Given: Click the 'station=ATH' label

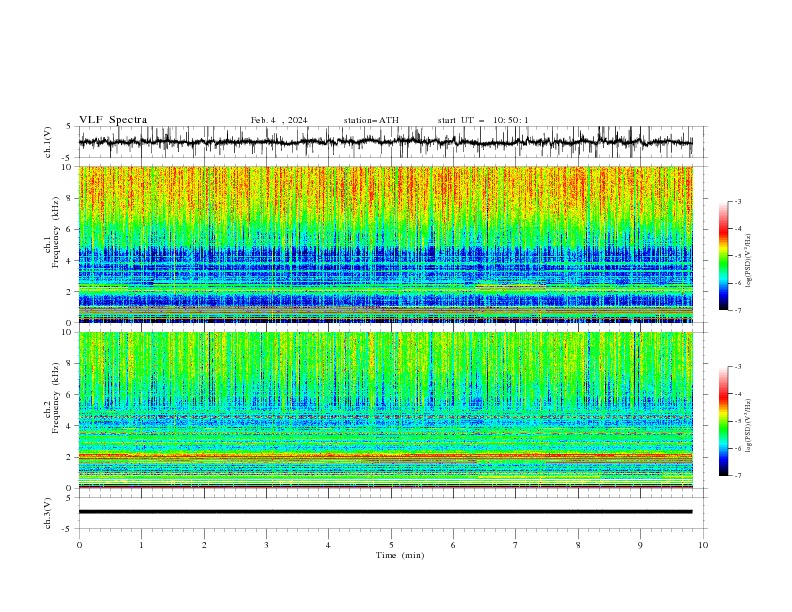Looking at the screenshot, I should [371, 120].
